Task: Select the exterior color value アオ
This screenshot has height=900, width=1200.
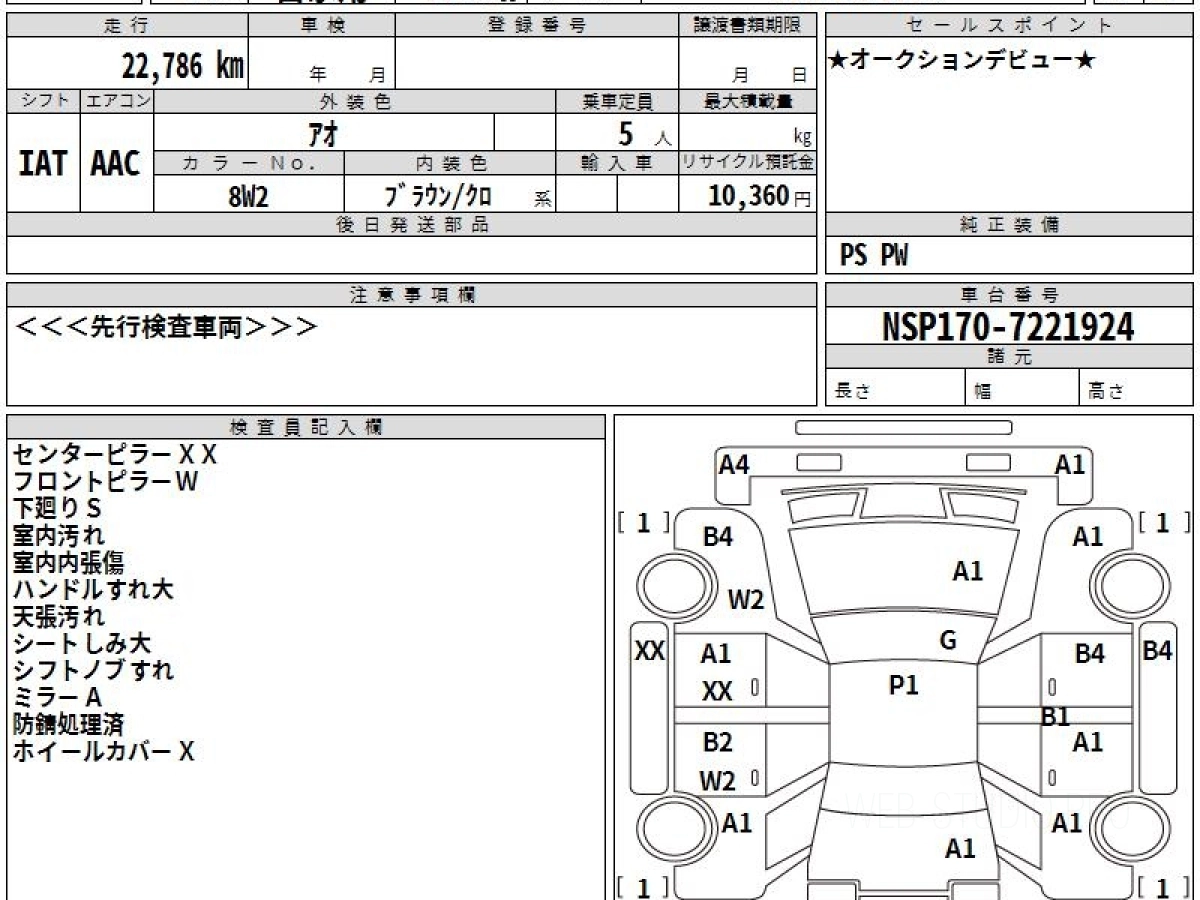Action: point(325,132)
